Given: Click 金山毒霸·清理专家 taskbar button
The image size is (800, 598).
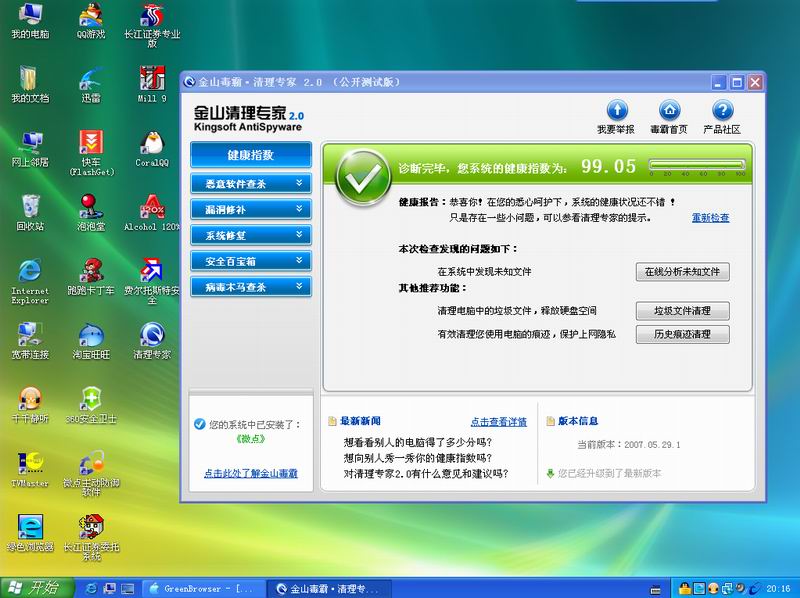Looking at the screenshot, I should pos(330,589).
